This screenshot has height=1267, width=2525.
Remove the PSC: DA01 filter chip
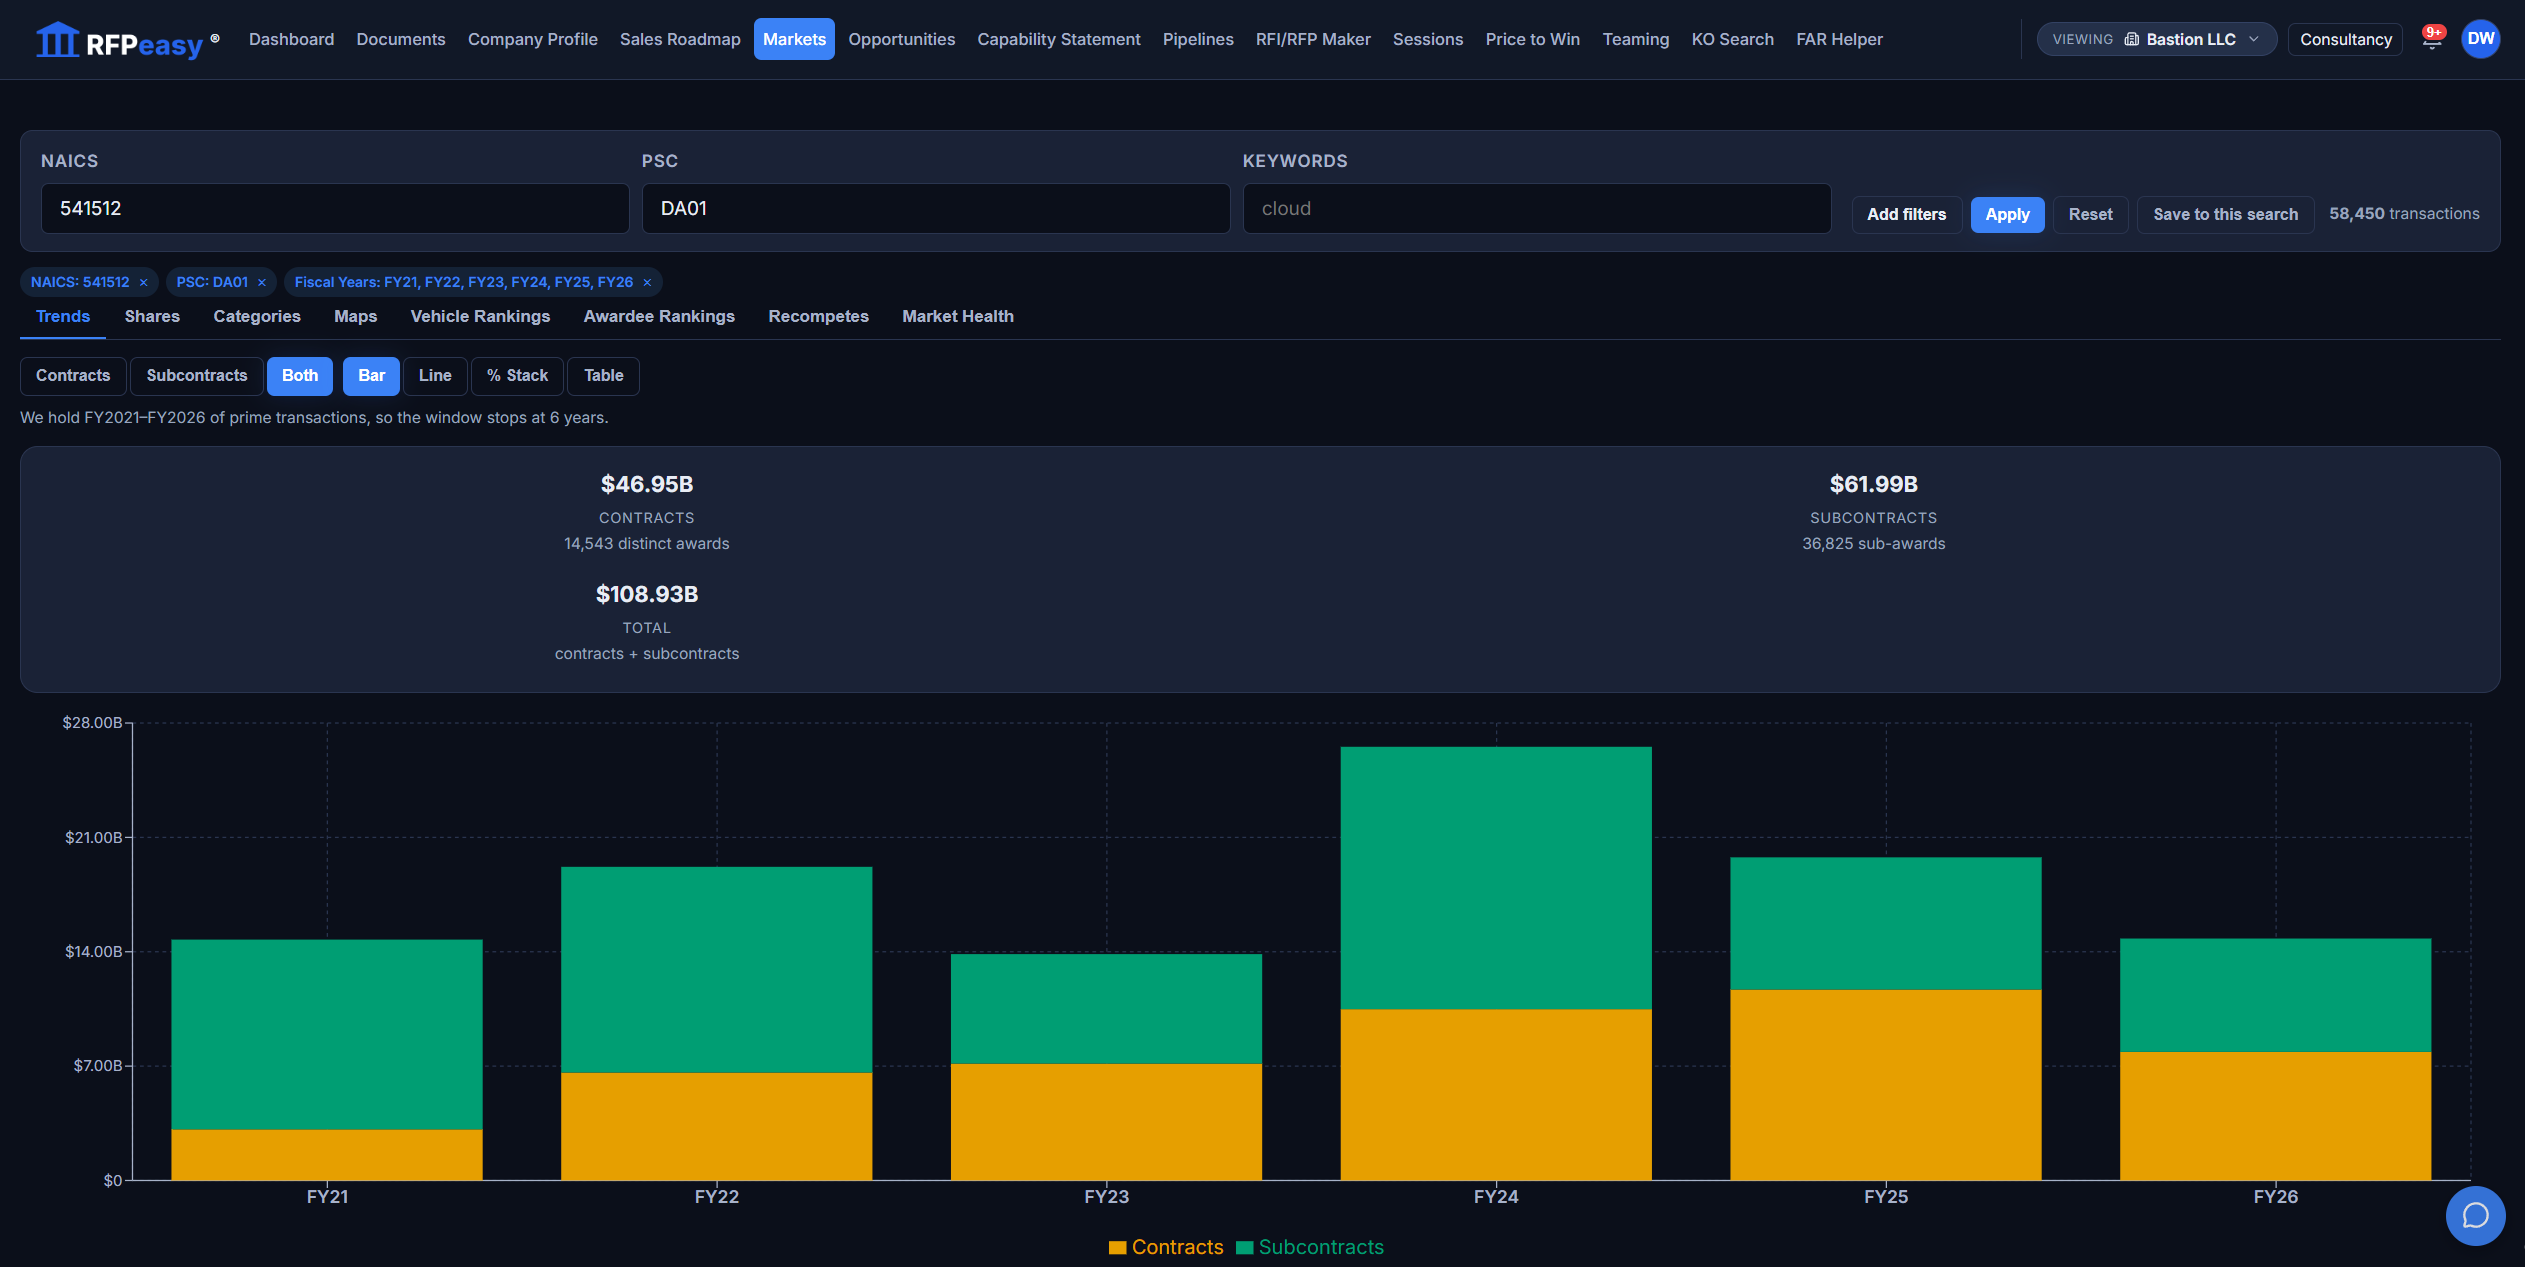pyautogui.click(x=262, y=282)
